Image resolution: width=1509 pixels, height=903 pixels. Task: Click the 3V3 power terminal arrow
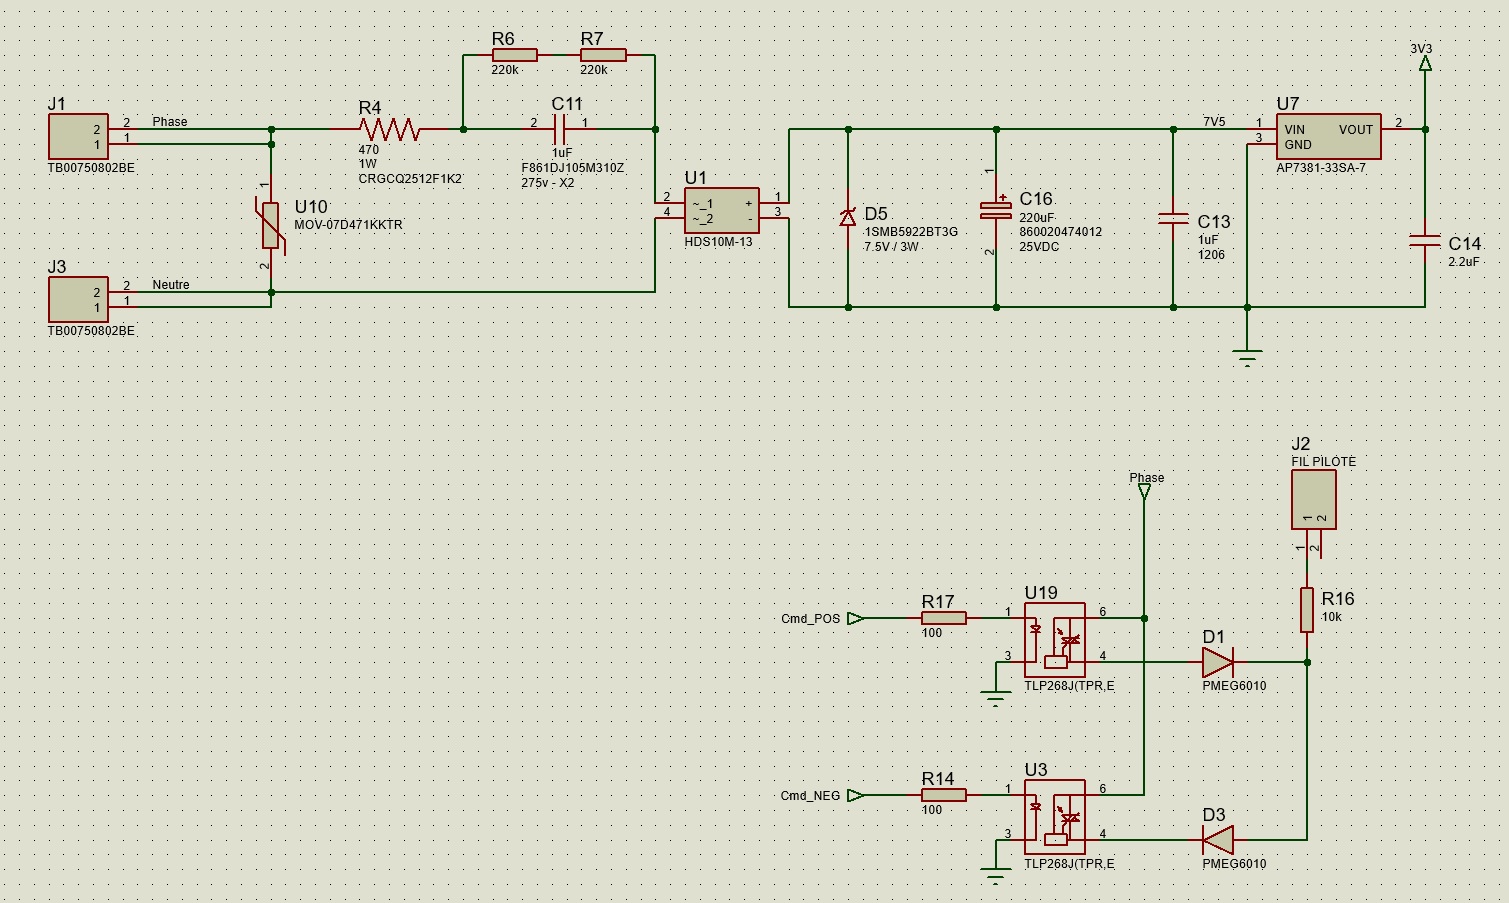point(1425,63)
